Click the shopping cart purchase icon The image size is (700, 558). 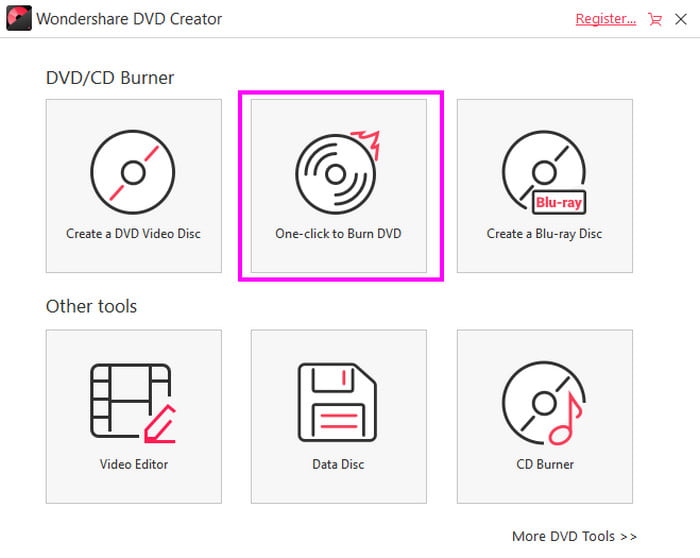[x=655, y=19]
